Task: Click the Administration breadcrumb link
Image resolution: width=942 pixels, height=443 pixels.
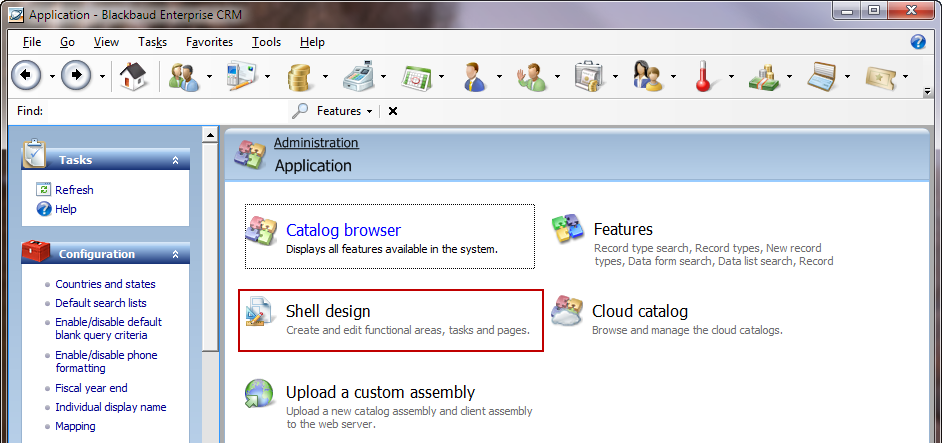Action: (x=316, y=143)
